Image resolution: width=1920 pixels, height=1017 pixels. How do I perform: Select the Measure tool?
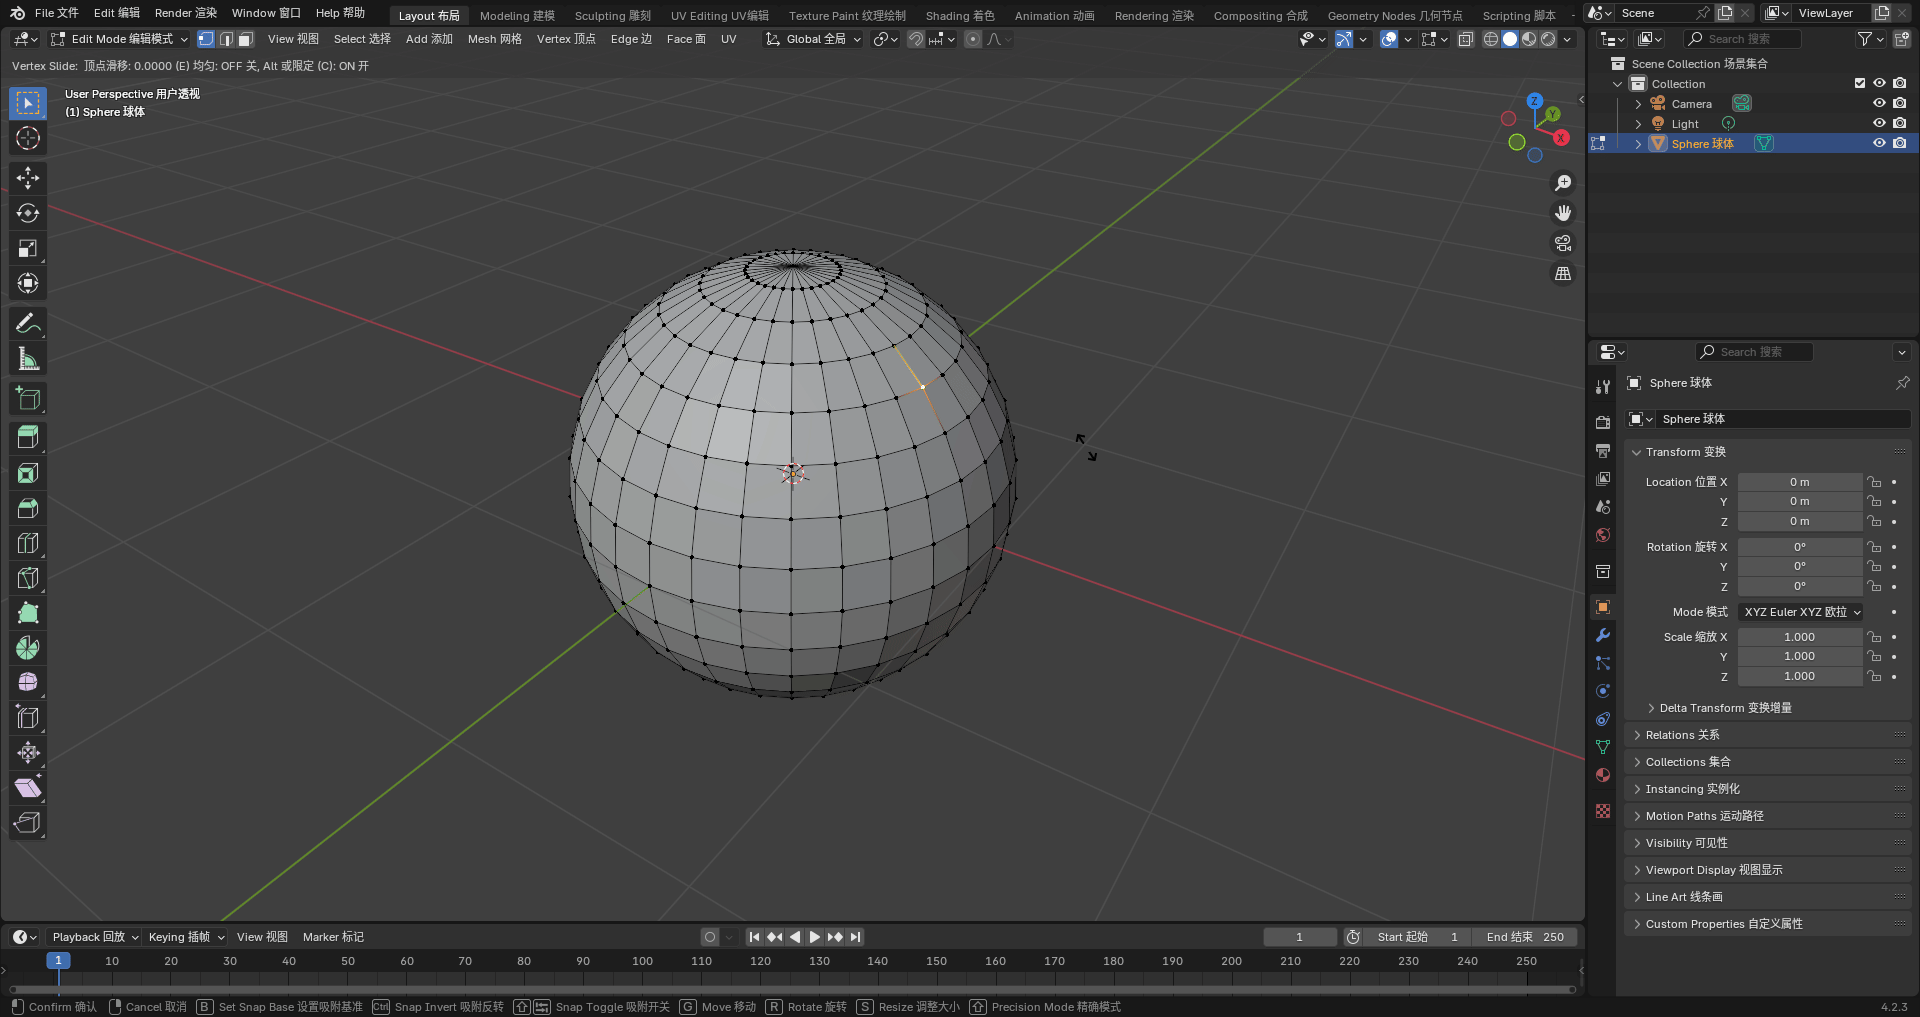click(28, 359)
